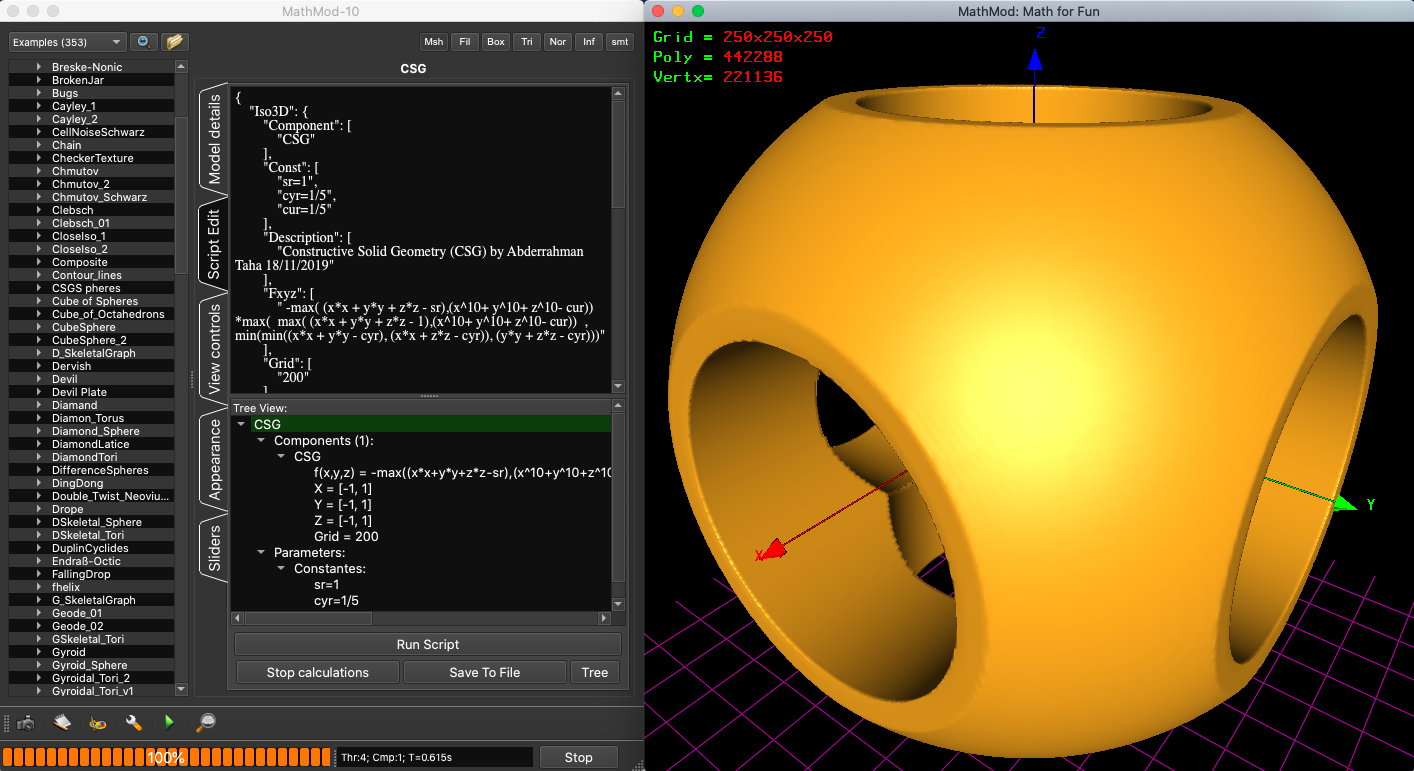This screenshot has width=1414, height=771.
Task: Toggle the Tri triangle display option
Action: coord(527,42)
